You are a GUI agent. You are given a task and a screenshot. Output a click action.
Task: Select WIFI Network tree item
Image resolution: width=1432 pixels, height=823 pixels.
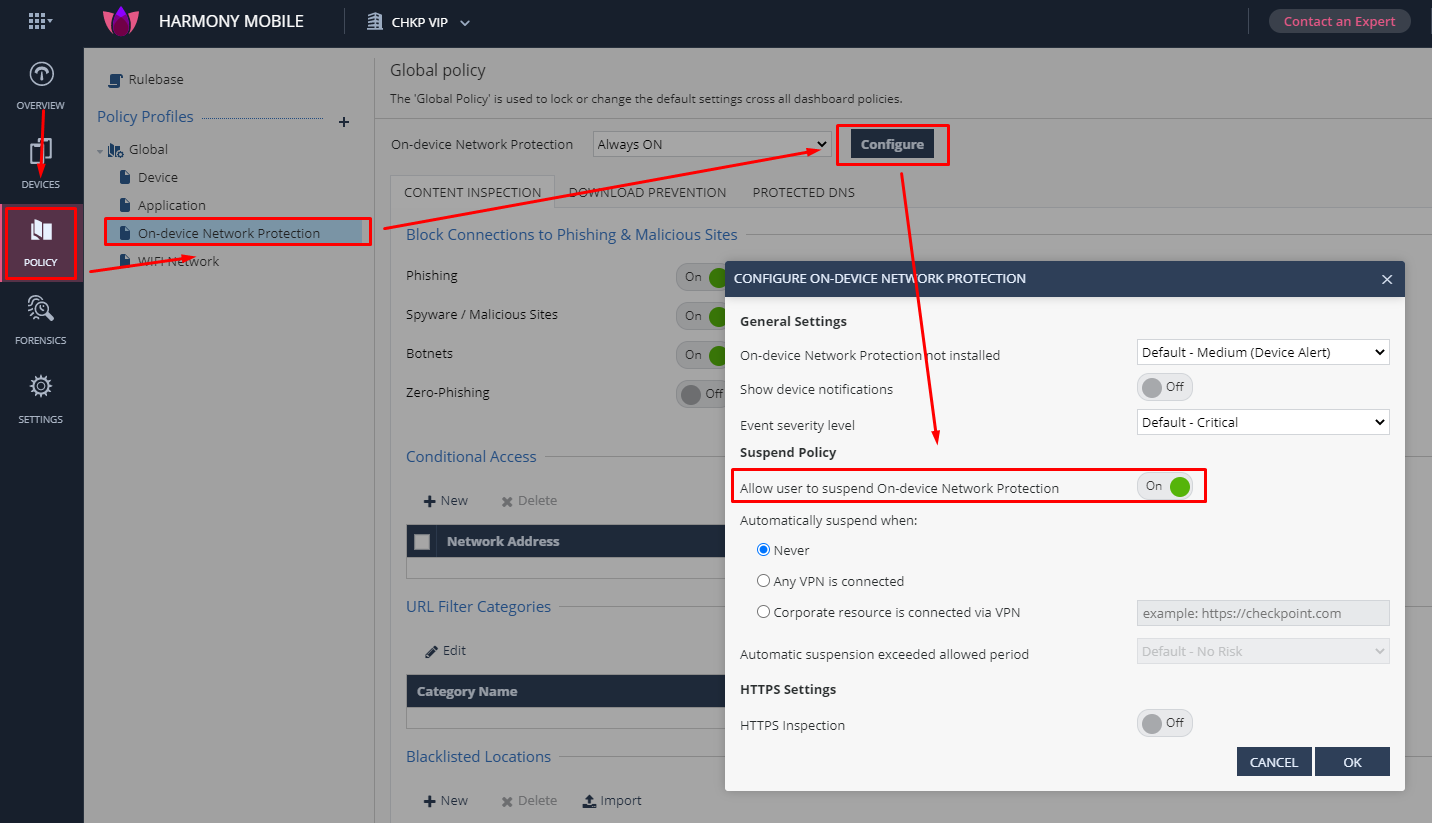point(178,261)
